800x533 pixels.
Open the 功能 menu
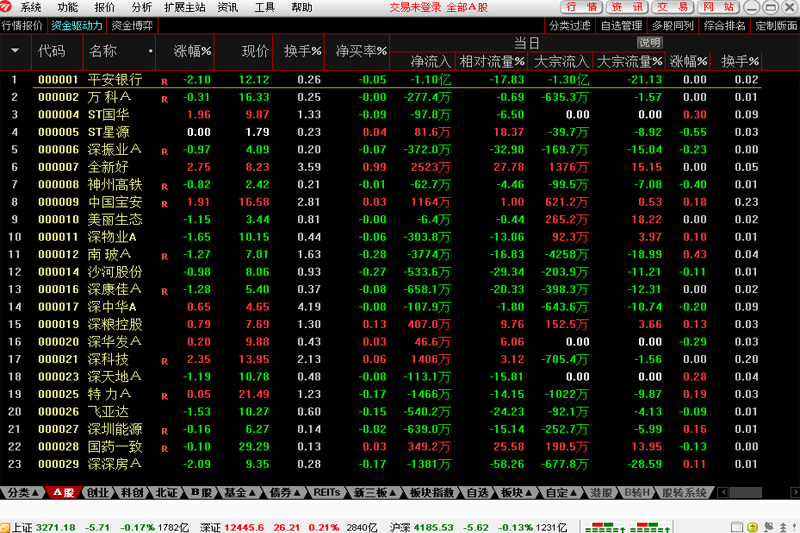pyautogui.click(x=67, y=7)
